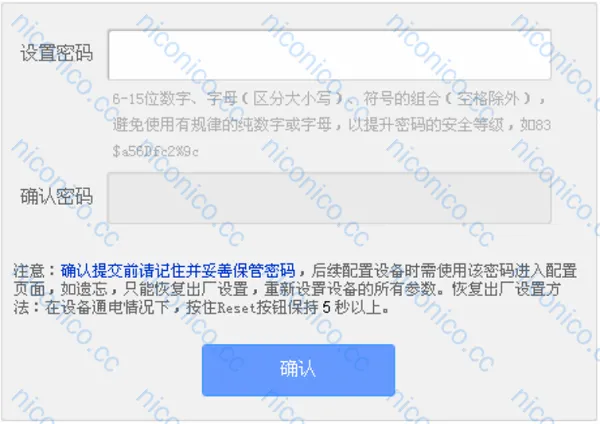Click the 5 秒以上 text in the note

coord(352,308)
